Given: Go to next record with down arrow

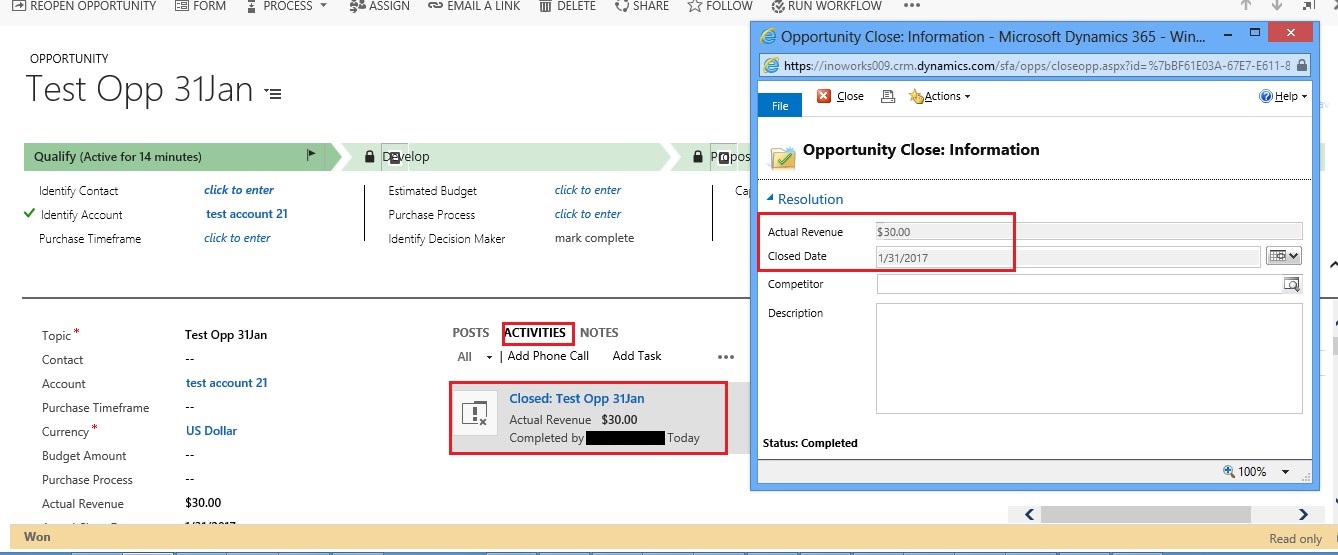Looking at the screenshot, I should pyautogui.click(x=1277, y=5).
